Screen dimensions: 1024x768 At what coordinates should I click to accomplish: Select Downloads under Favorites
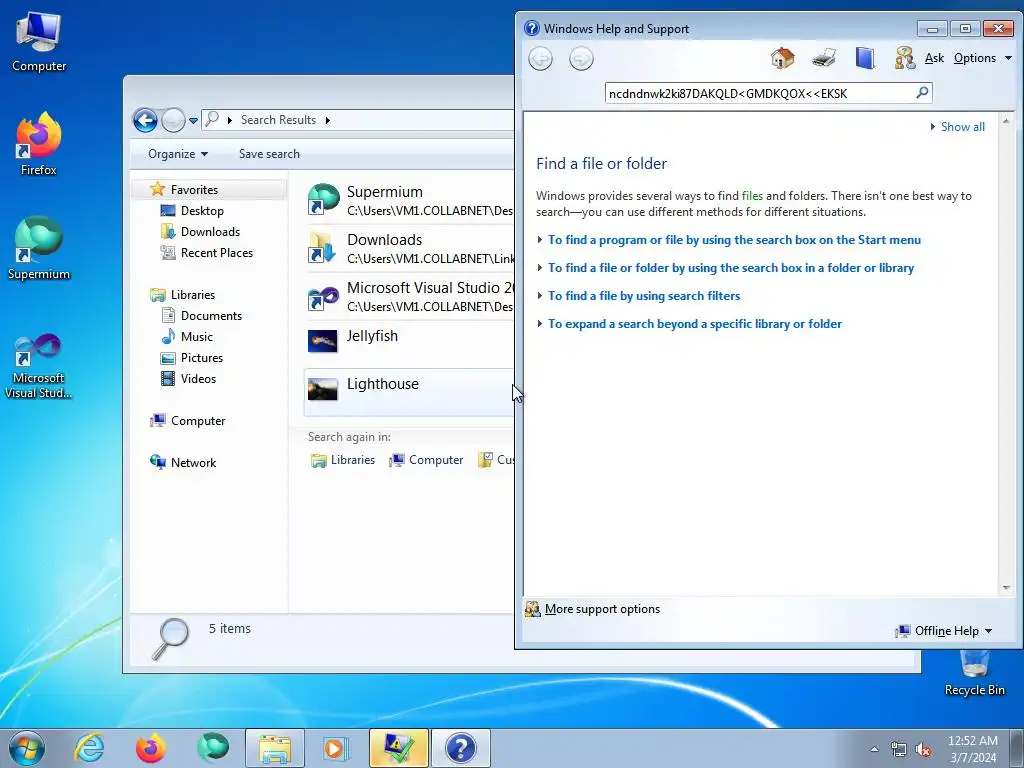tap(210, 232)
